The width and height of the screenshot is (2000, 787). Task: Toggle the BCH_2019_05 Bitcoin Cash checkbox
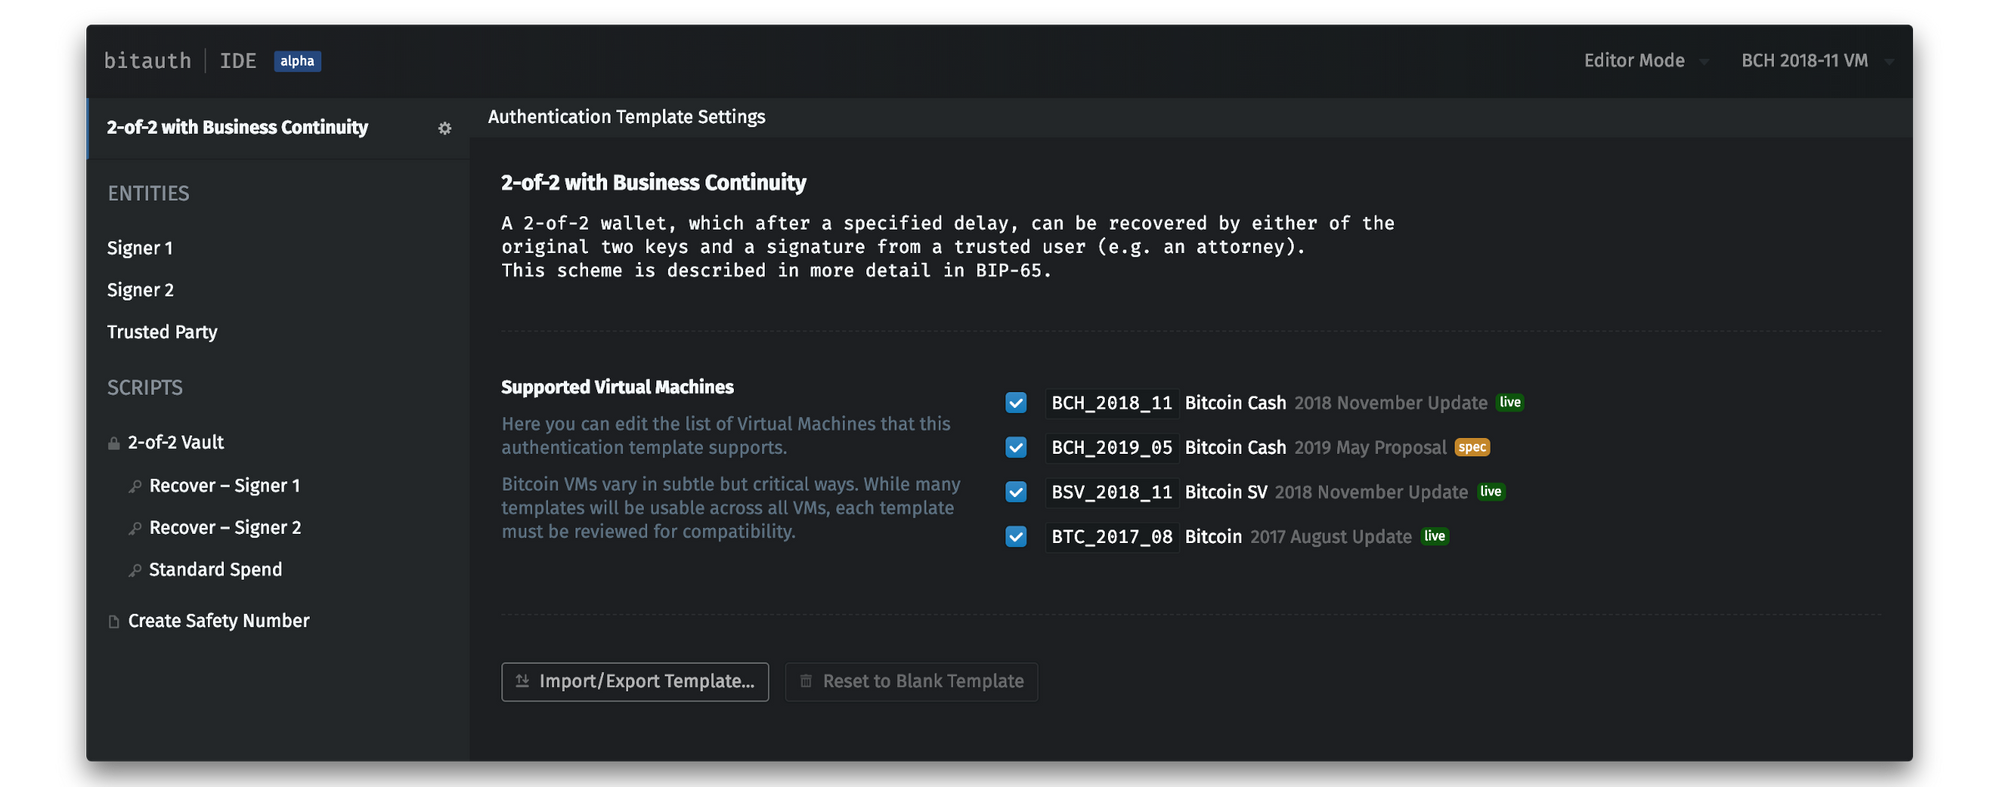1016,447
